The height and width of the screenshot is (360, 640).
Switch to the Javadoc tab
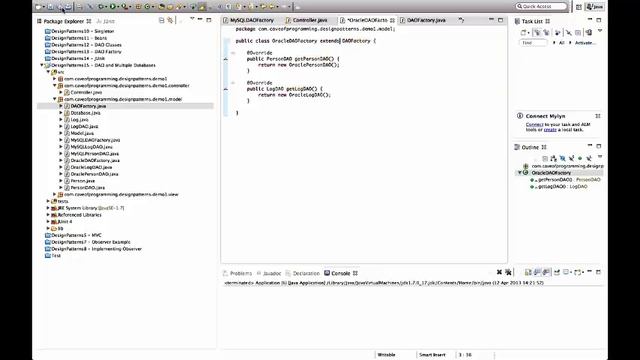[x=269, y=273]
